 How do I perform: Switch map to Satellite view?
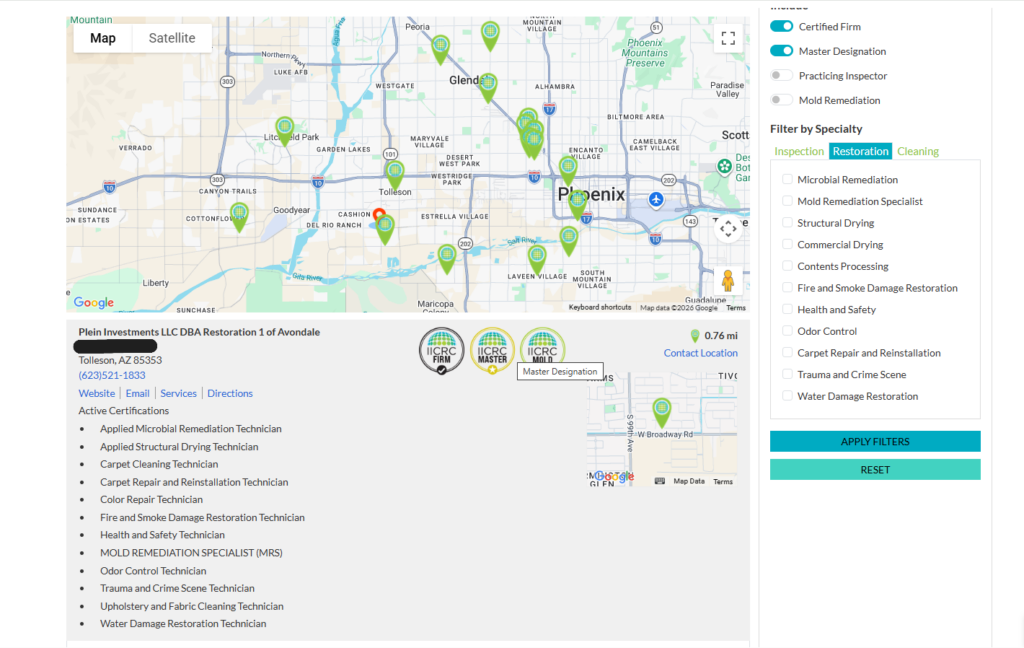tap(172, 38)
